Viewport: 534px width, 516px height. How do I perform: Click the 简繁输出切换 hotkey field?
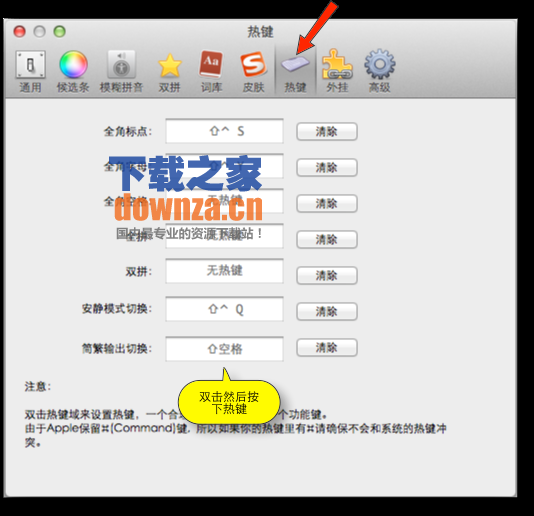pyautogui.click(x=224, y=349)
